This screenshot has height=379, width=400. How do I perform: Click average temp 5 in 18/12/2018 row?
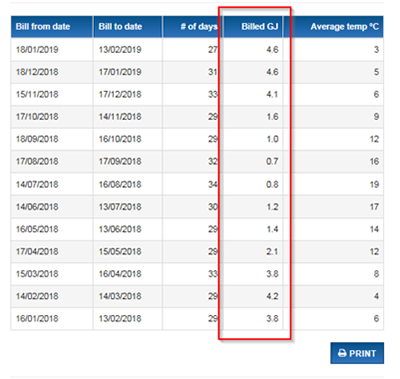click(x=376, y=72)
